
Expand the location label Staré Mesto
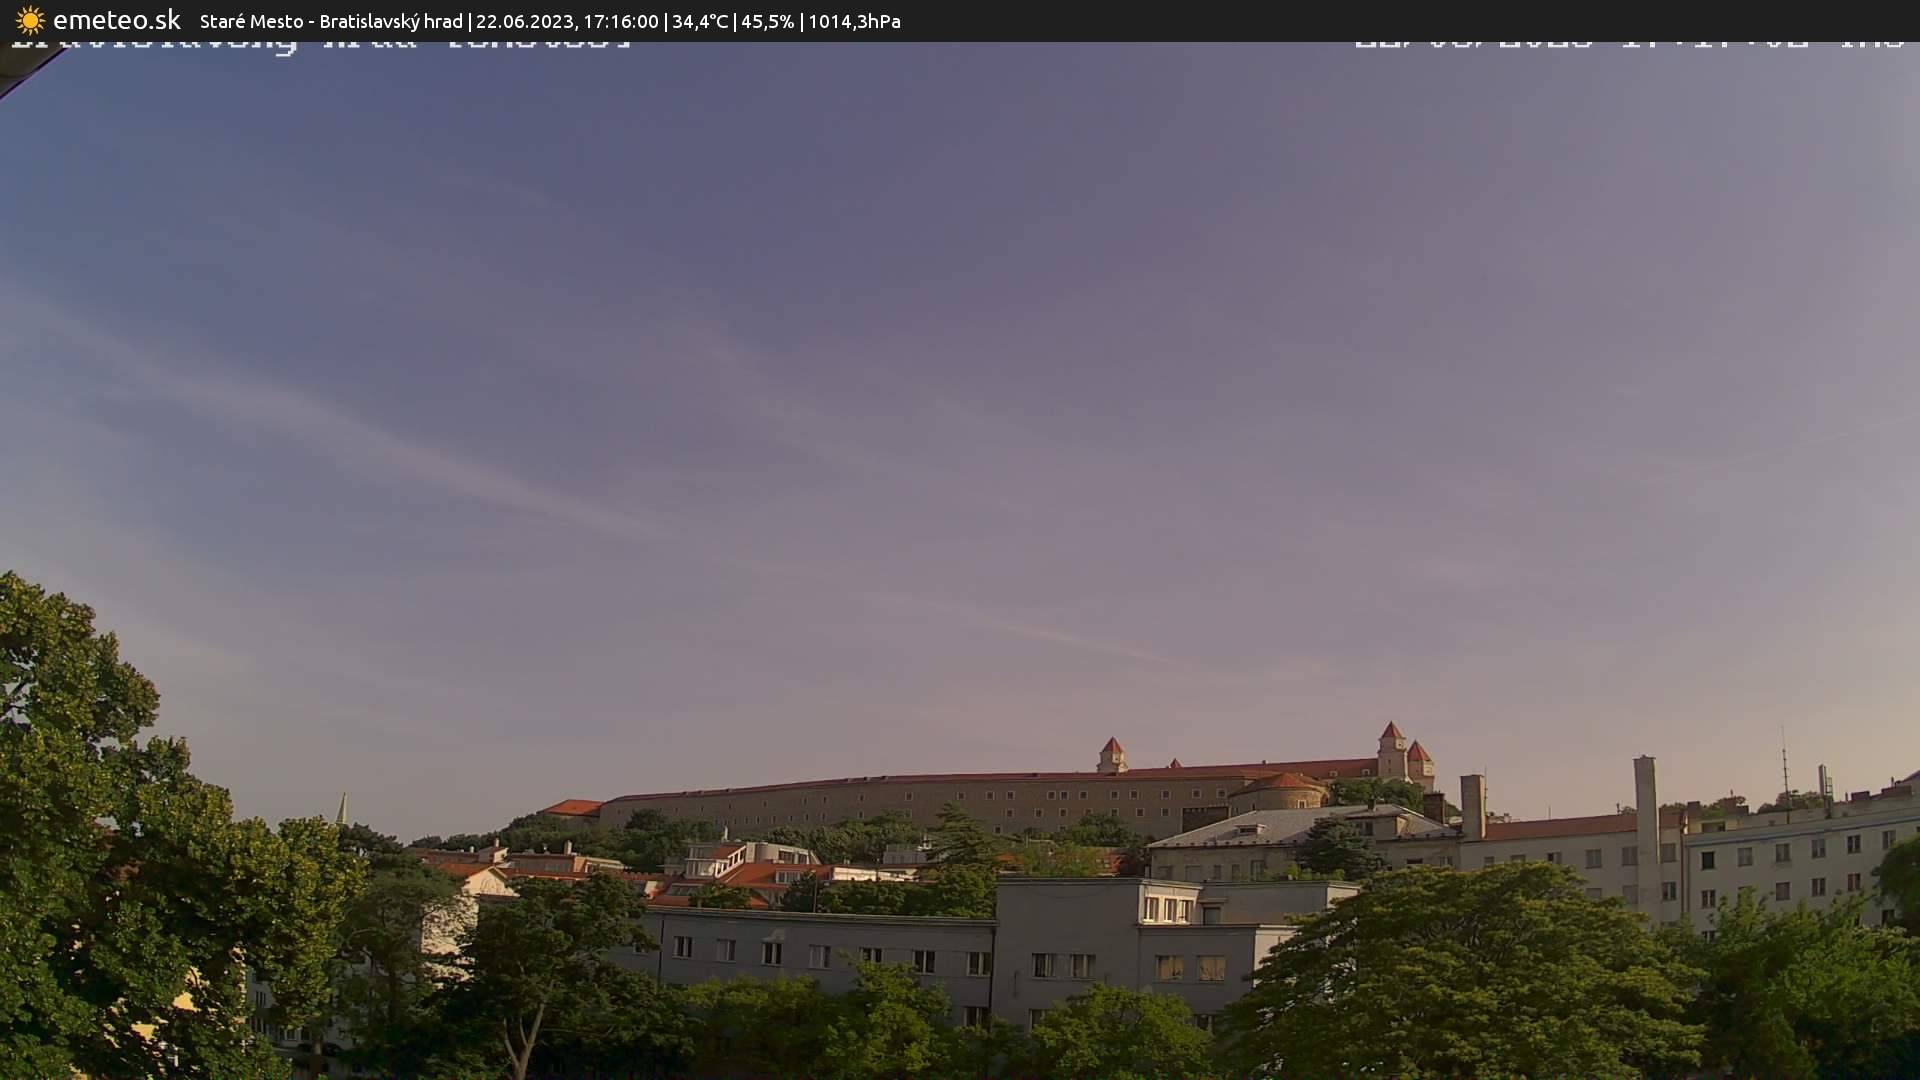(x=250, y=20)
